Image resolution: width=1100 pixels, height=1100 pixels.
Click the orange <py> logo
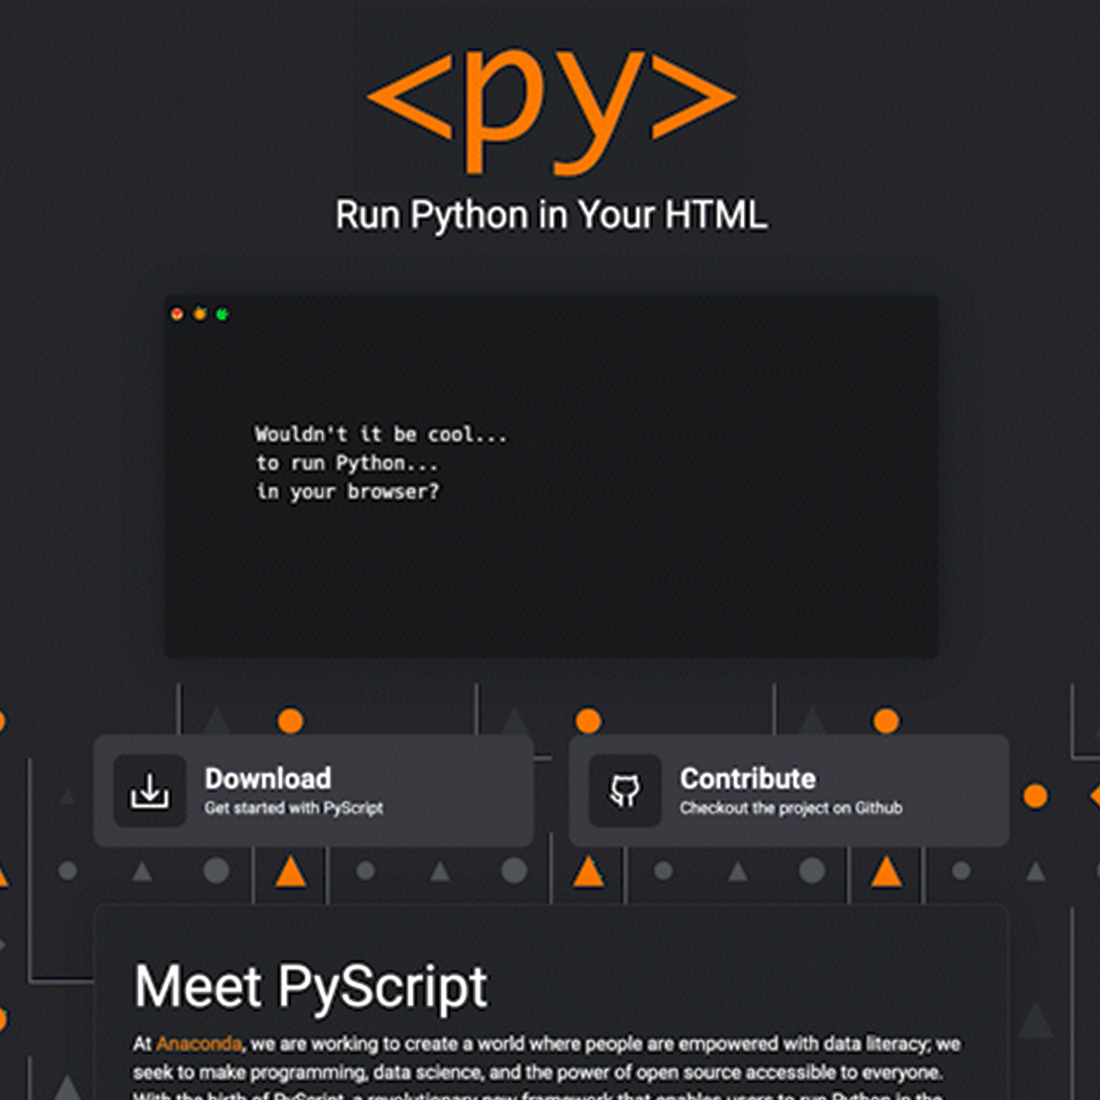(x=551, y=111)
